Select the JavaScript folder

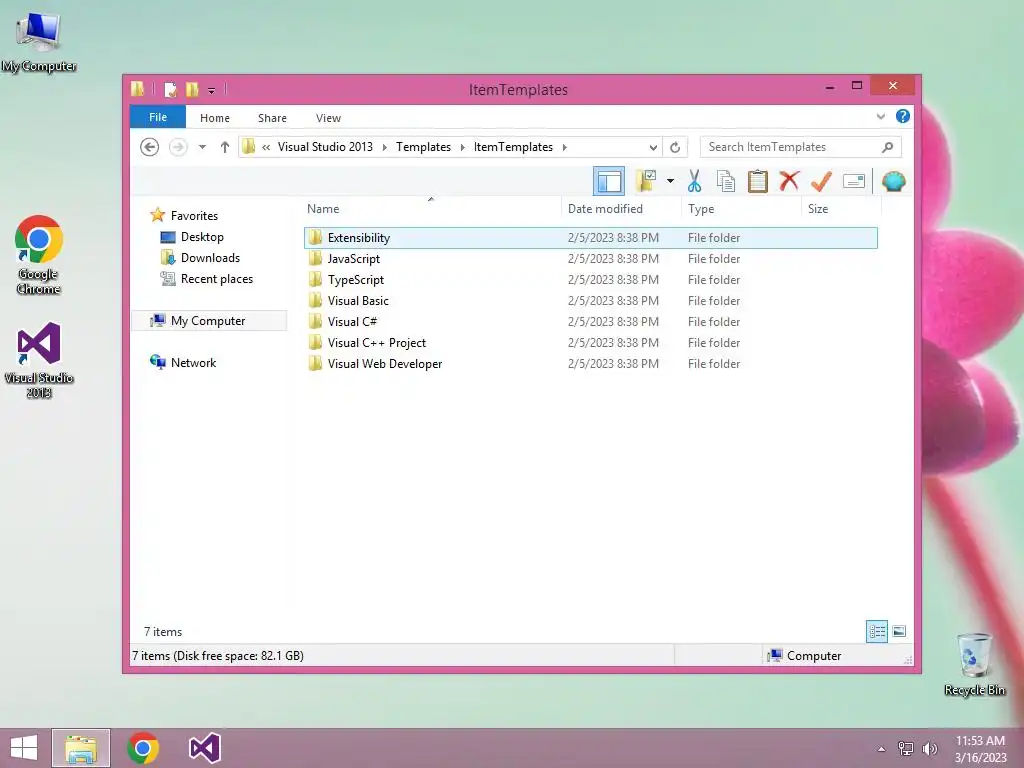click(590, 259)
